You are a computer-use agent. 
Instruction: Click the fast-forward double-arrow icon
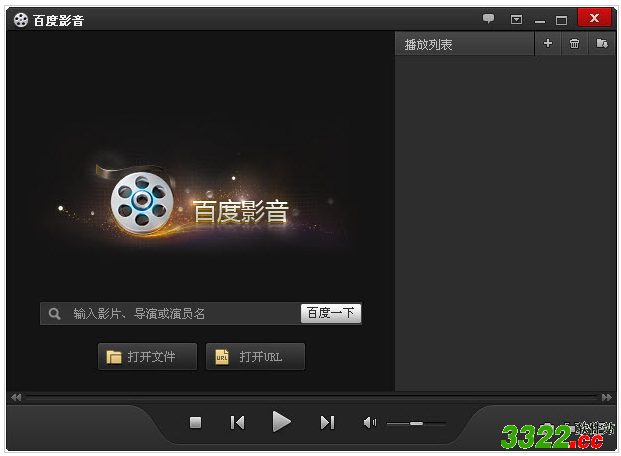[x=606, y=397]
